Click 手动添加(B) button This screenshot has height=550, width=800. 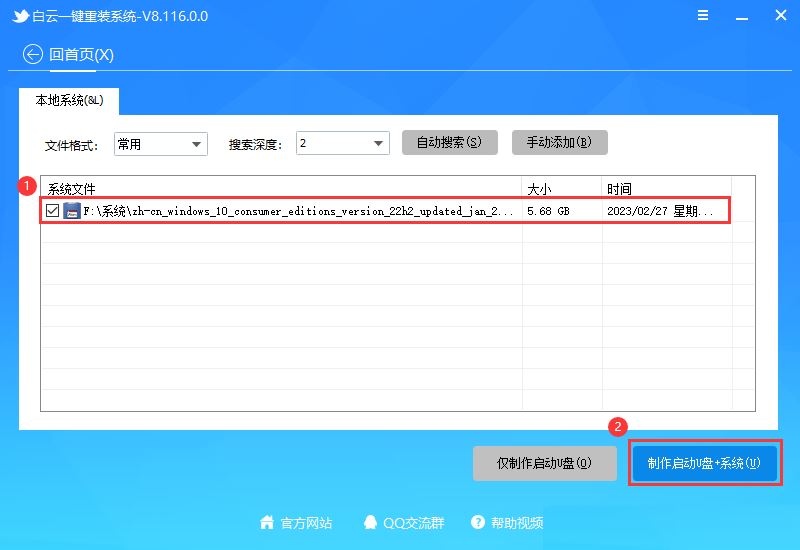coord(560,142)
